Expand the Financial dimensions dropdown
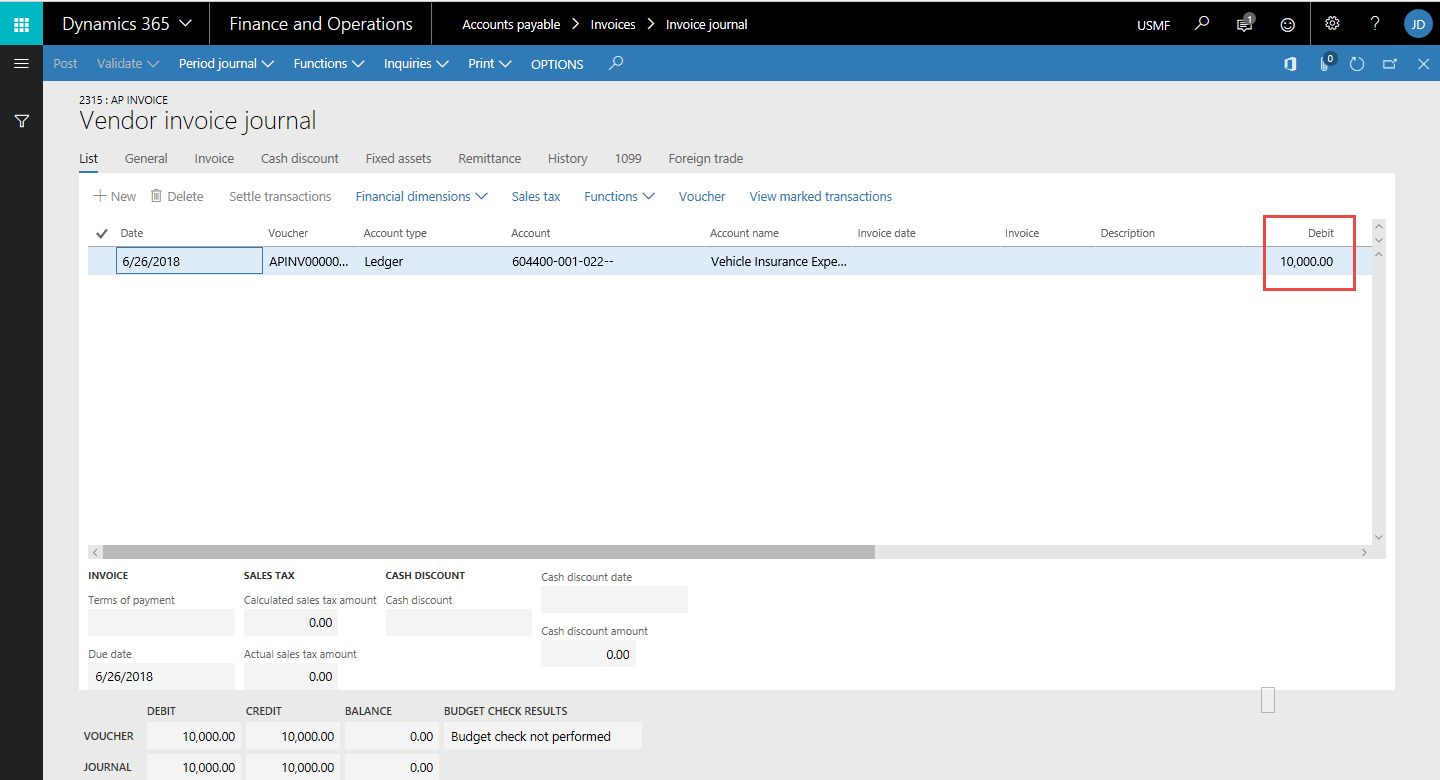 pyautogui.click(x=421, y=196)
